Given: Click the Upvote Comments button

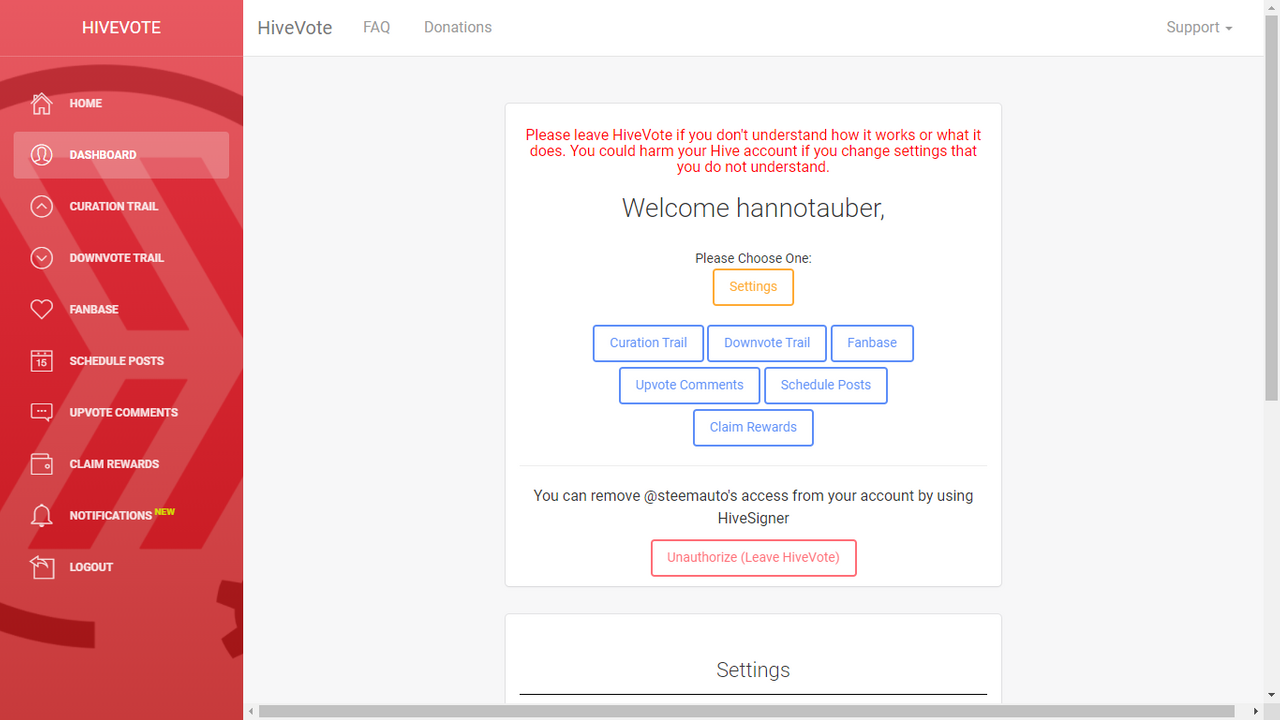Looking at the screenshot, I should (x=690, y=385).
